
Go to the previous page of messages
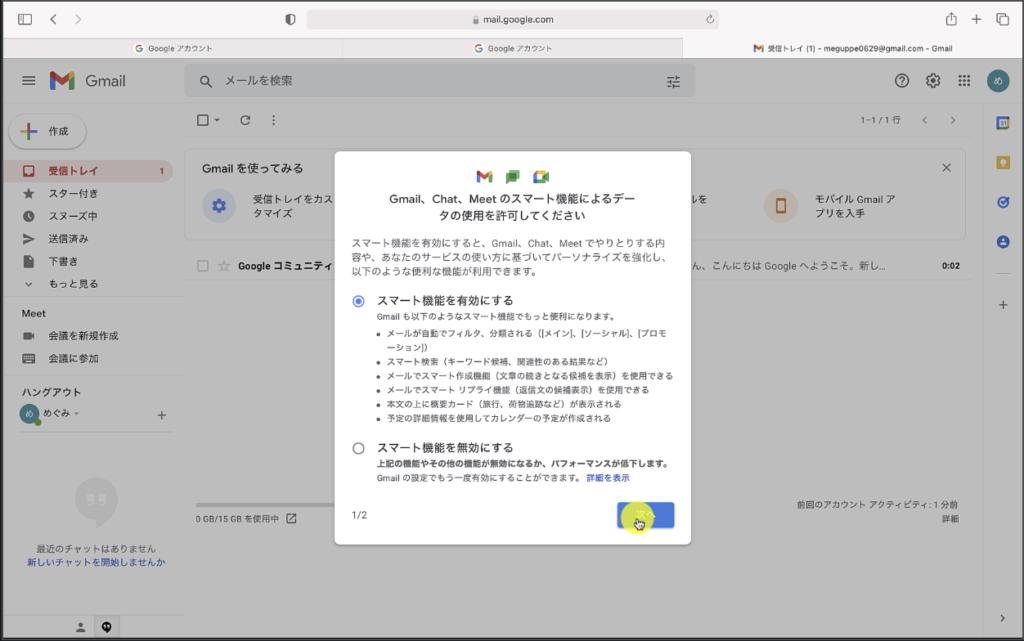pyautogui.click(x=925, y=120)
